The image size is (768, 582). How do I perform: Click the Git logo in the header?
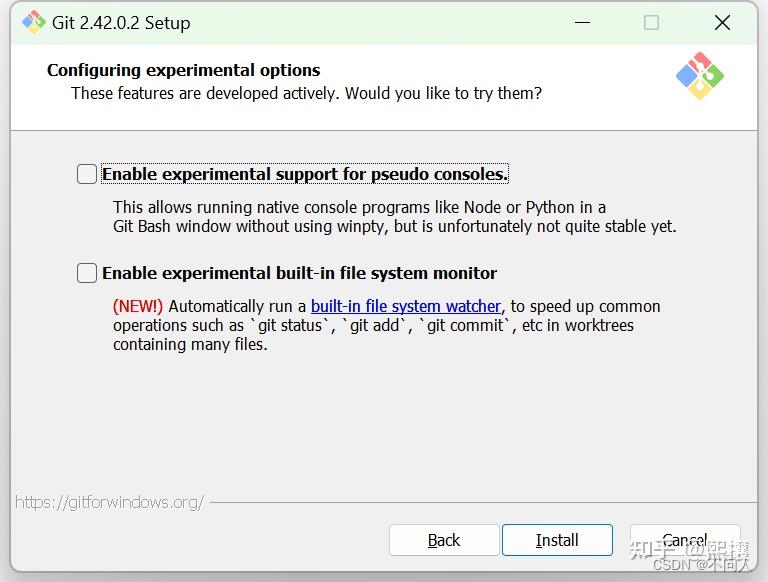[700, 76]
